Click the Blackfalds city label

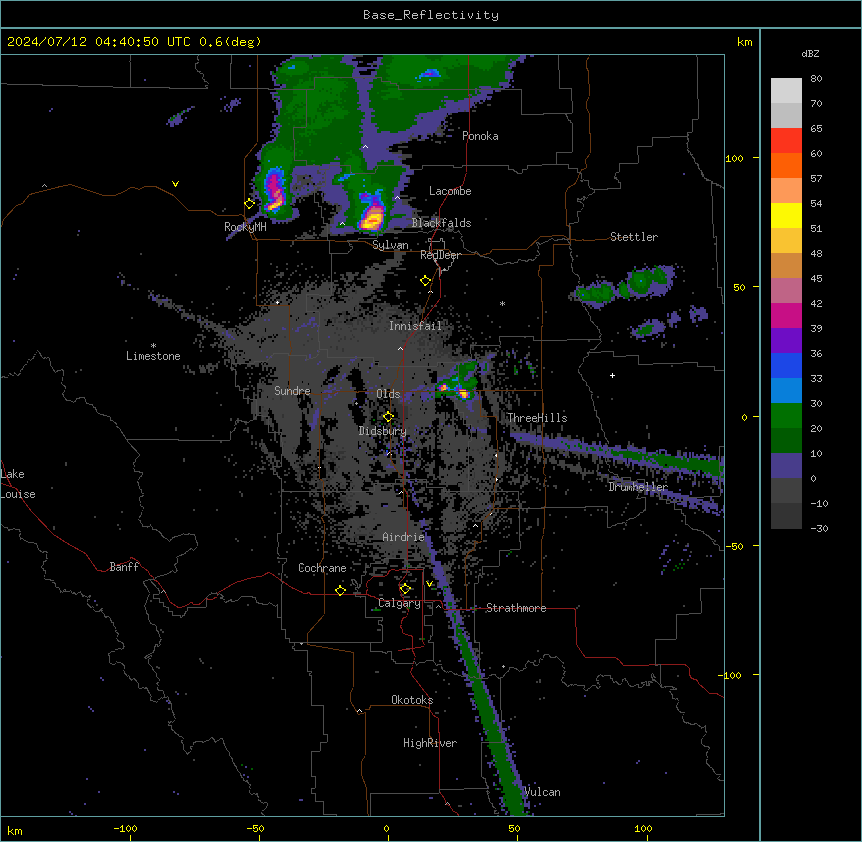pos(441,223)
